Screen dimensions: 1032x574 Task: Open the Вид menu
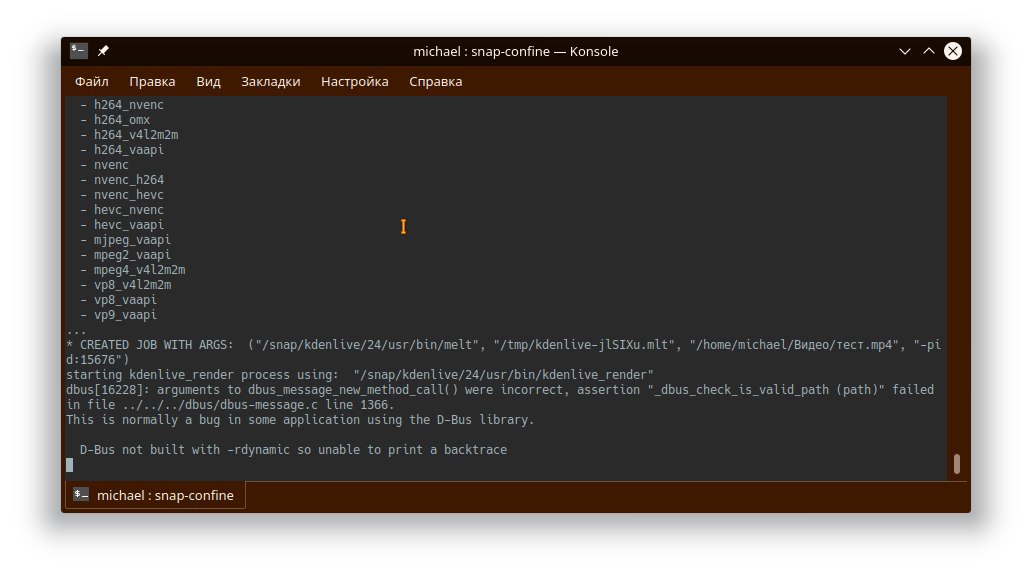[x=208, y=82]
